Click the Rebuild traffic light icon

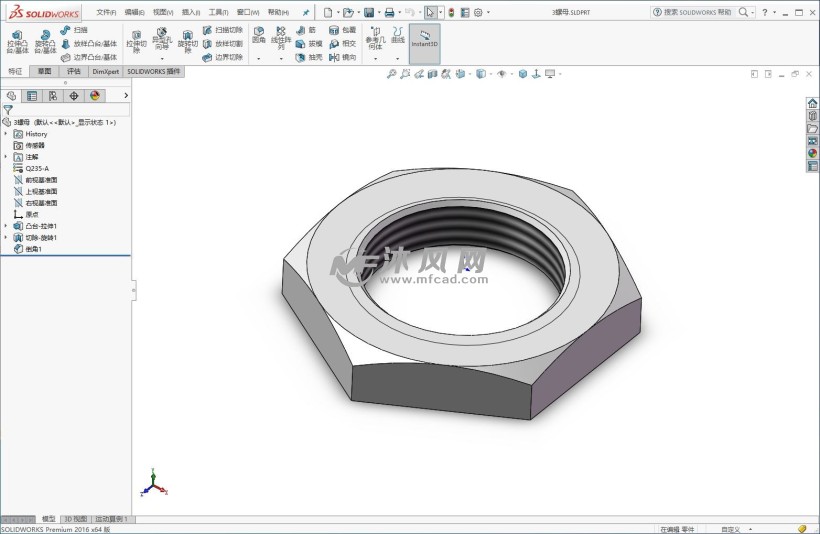pyautogui.click(x=450, y=12)
